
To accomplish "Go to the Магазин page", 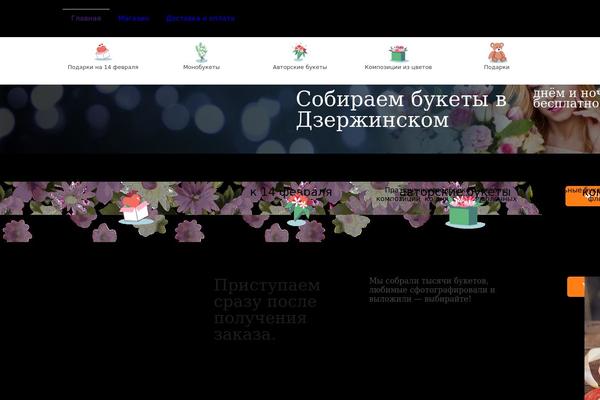I will [x=133, y=18].
